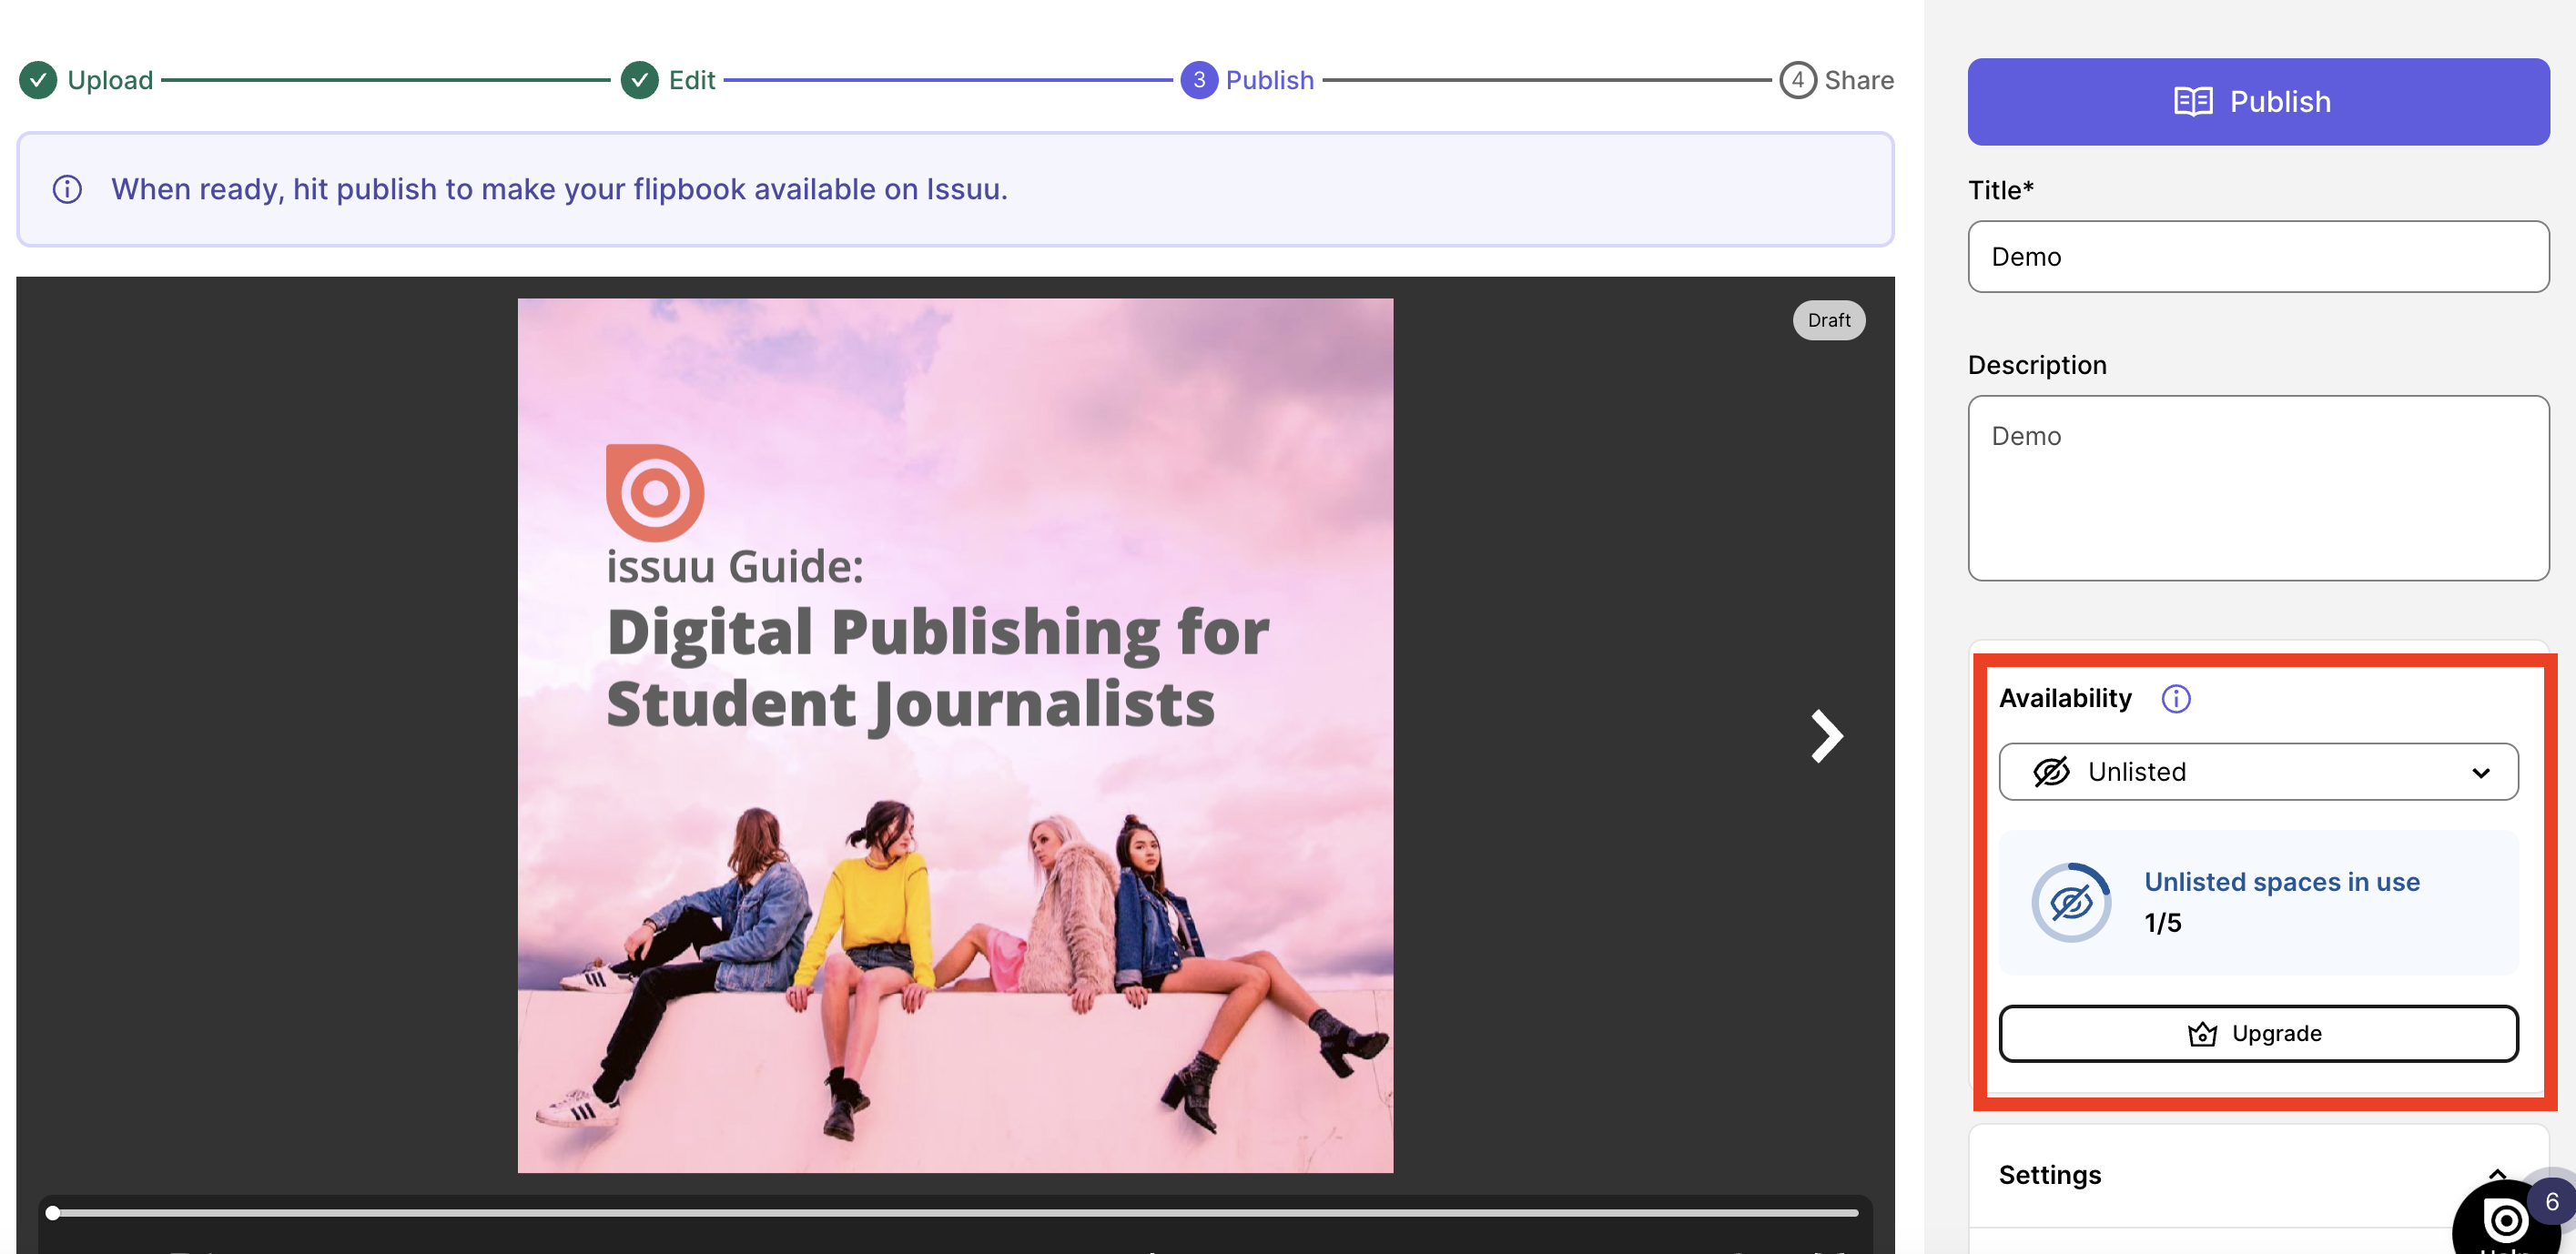
Task: Collapse the Settings section chevron
Action: (x=2496, y=1174)
